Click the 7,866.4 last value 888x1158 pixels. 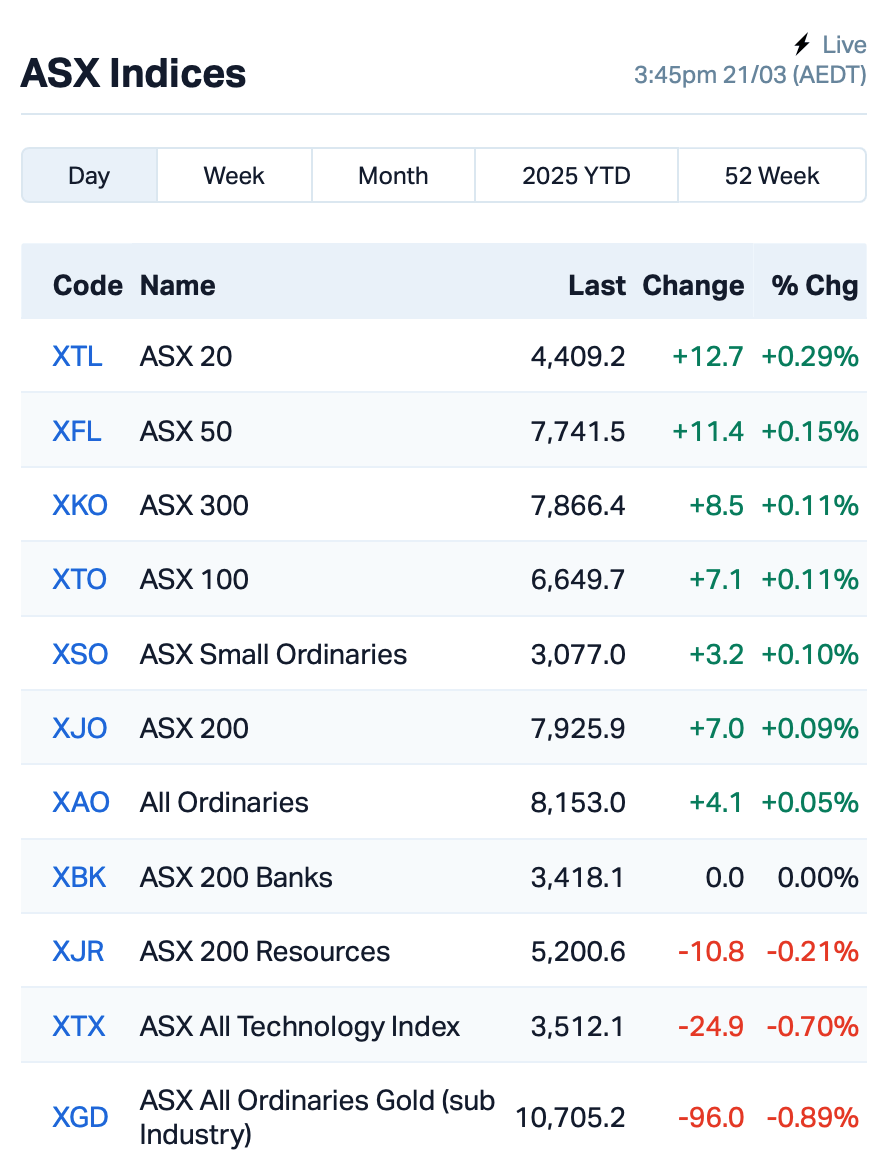pos(578,506)
